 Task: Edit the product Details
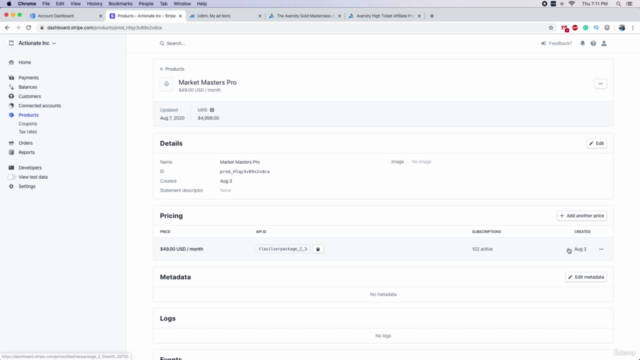[x=596, y=144]
